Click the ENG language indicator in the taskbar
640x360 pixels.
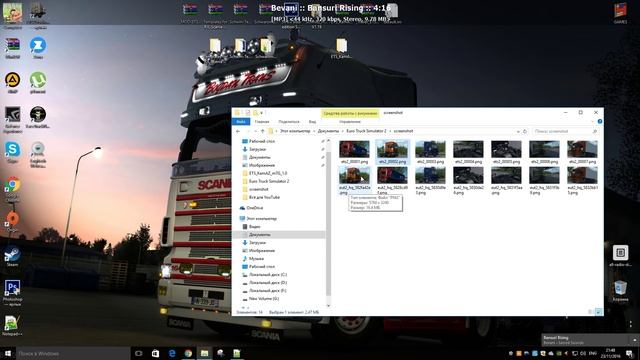(x=593, y=353)
